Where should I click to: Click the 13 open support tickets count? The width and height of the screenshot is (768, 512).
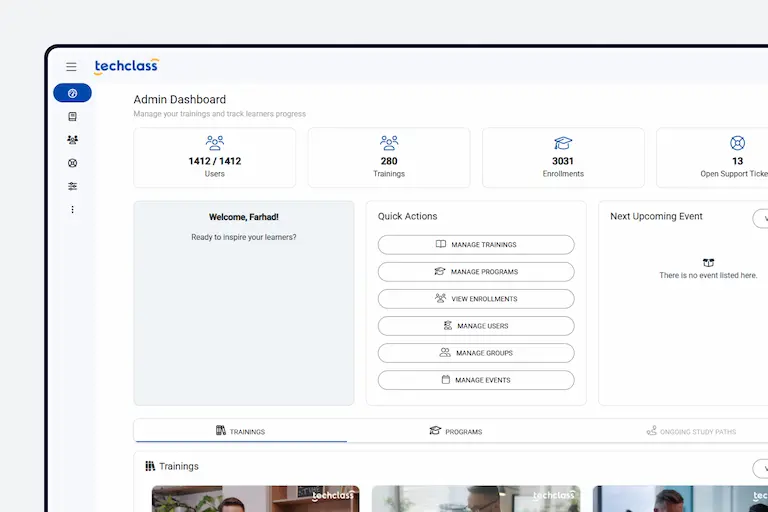click(x=737, y=161)
